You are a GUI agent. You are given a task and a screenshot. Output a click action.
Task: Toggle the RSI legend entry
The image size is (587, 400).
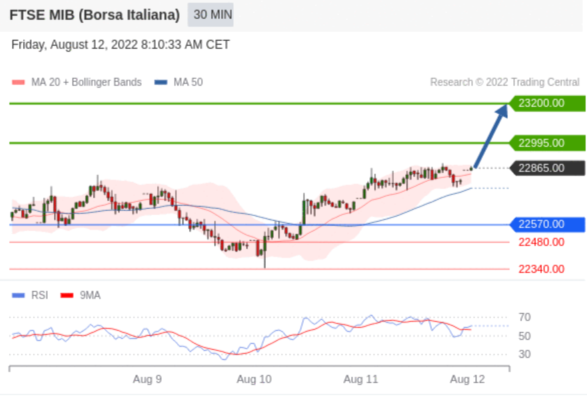[x=30, y=296]
